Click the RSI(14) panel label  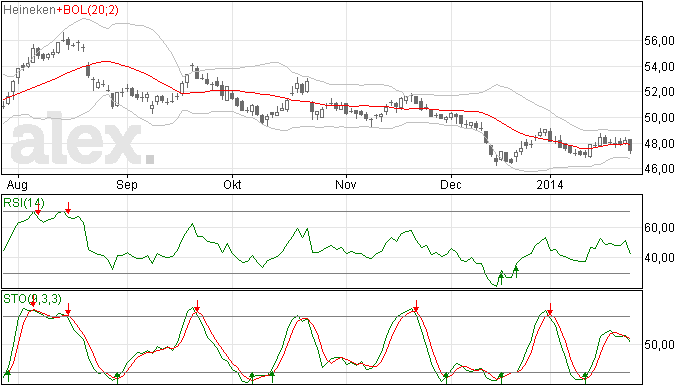tap(24, 203)
